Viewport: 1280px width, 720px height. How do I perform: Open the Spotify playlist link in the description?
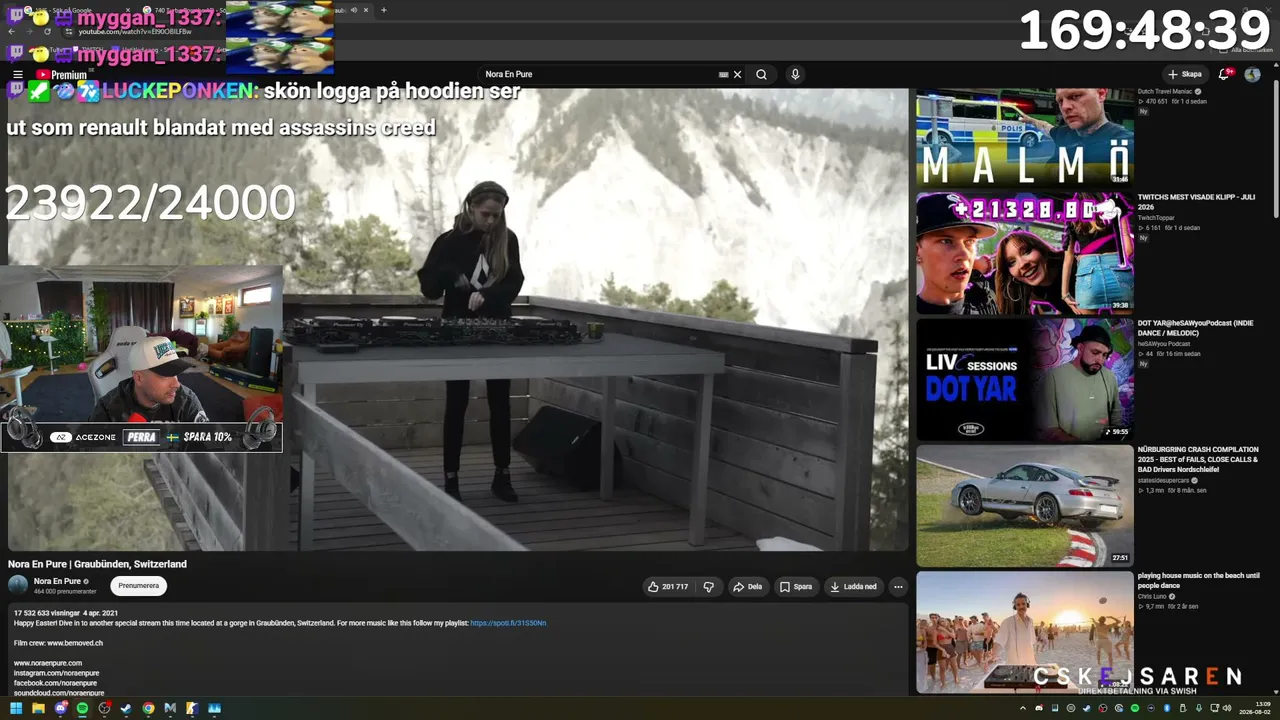pyautogui.click(x=508, y=623)
